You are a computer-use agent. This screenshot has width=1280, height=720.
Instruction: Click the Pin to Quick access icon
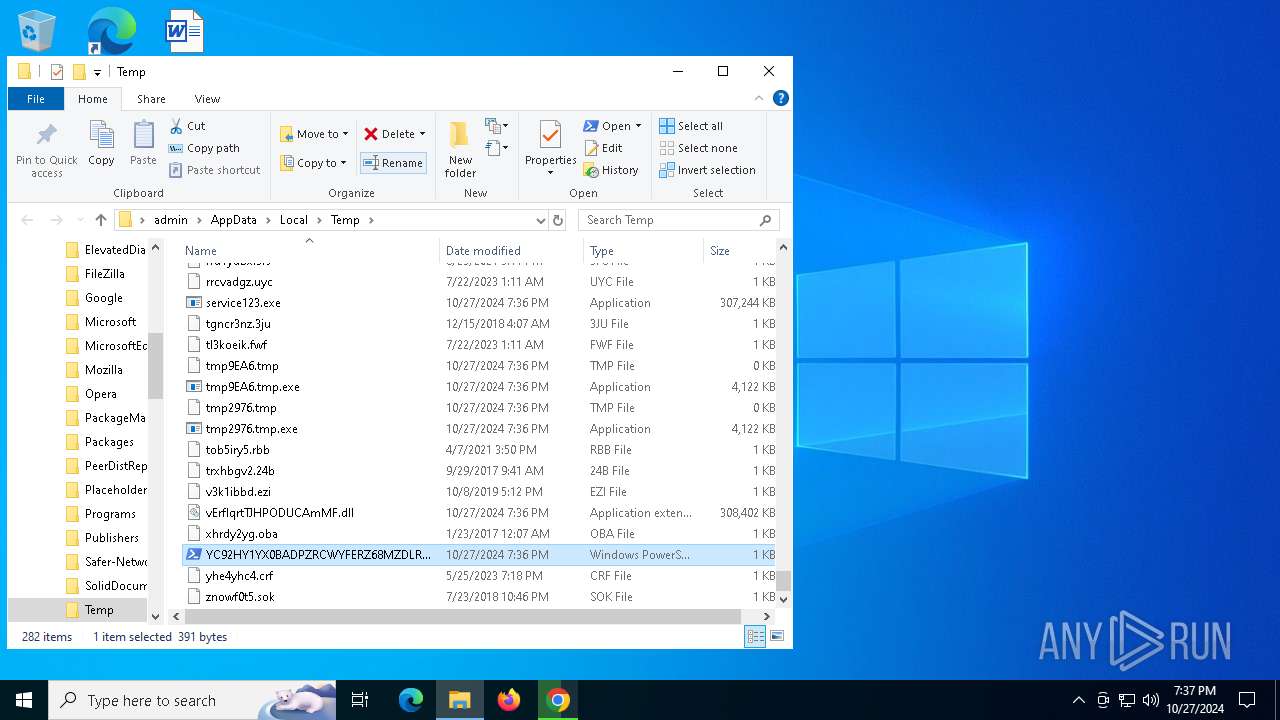click(x=46, y=150)
